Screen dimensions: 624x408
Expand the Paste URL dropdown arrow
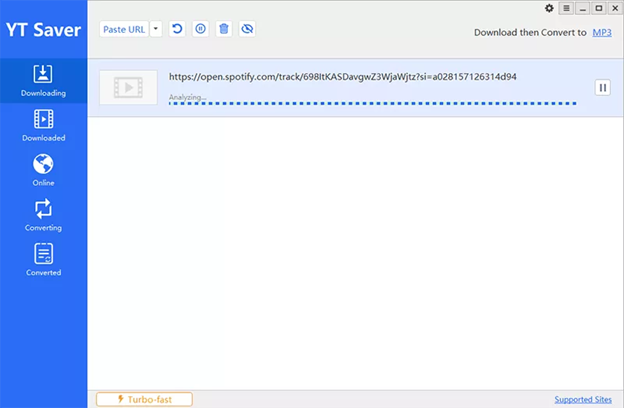(156, 29)
